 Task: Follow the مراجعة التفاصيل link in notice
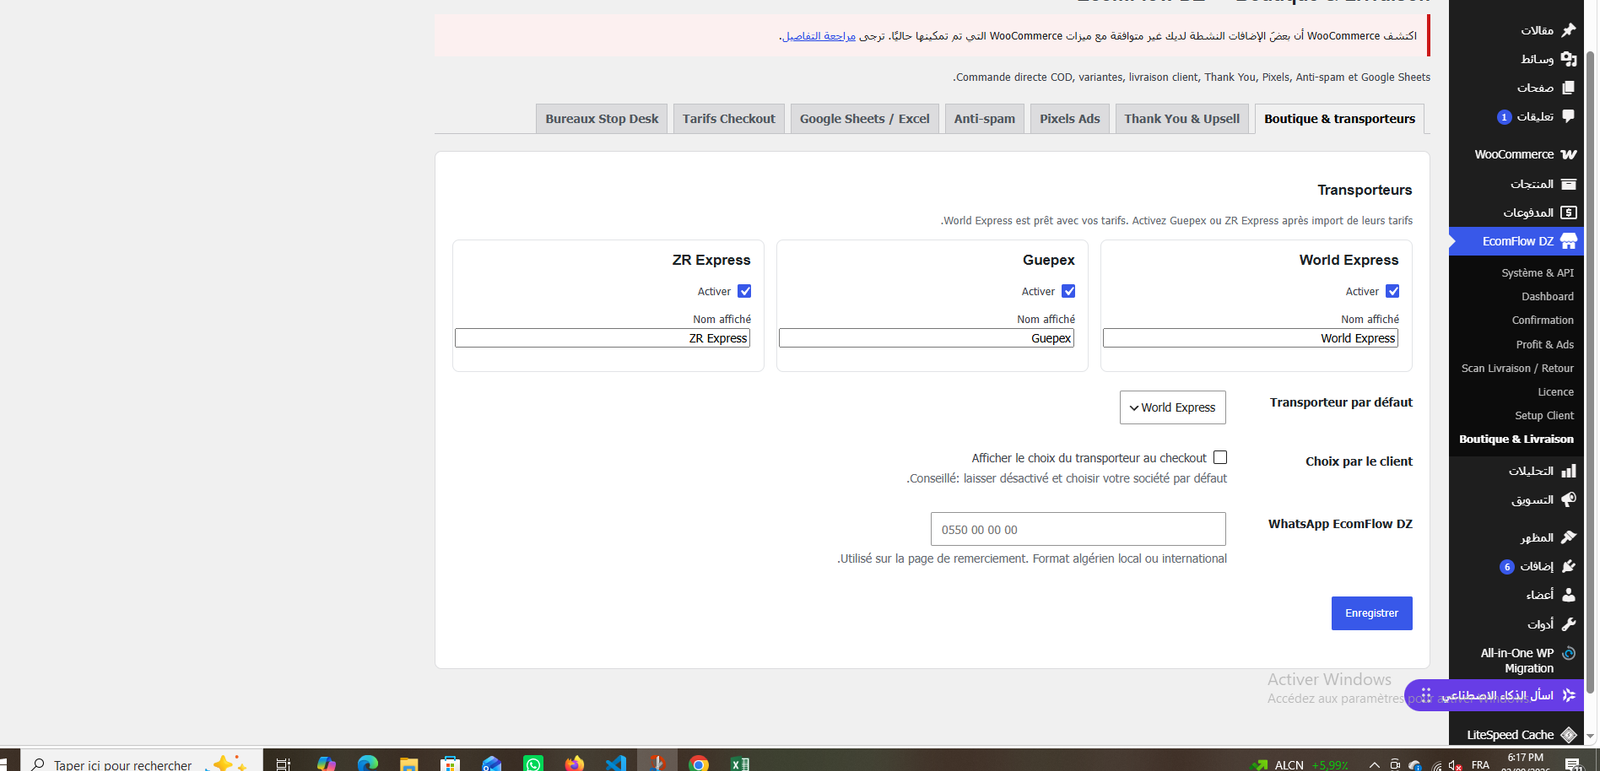point(819,36)
